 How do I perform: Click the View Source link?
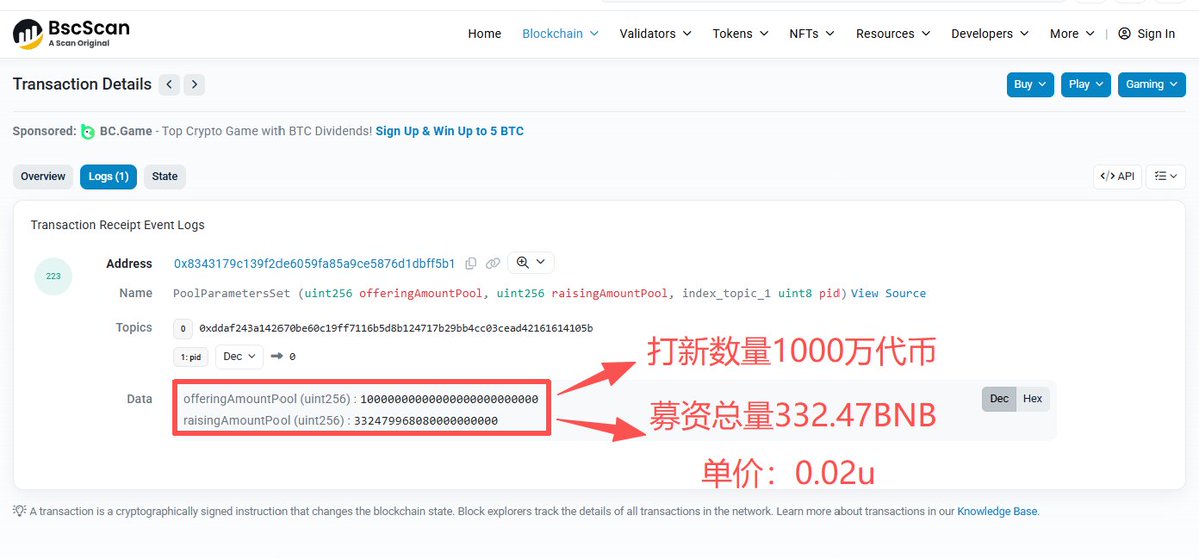[x=888, y=293]
